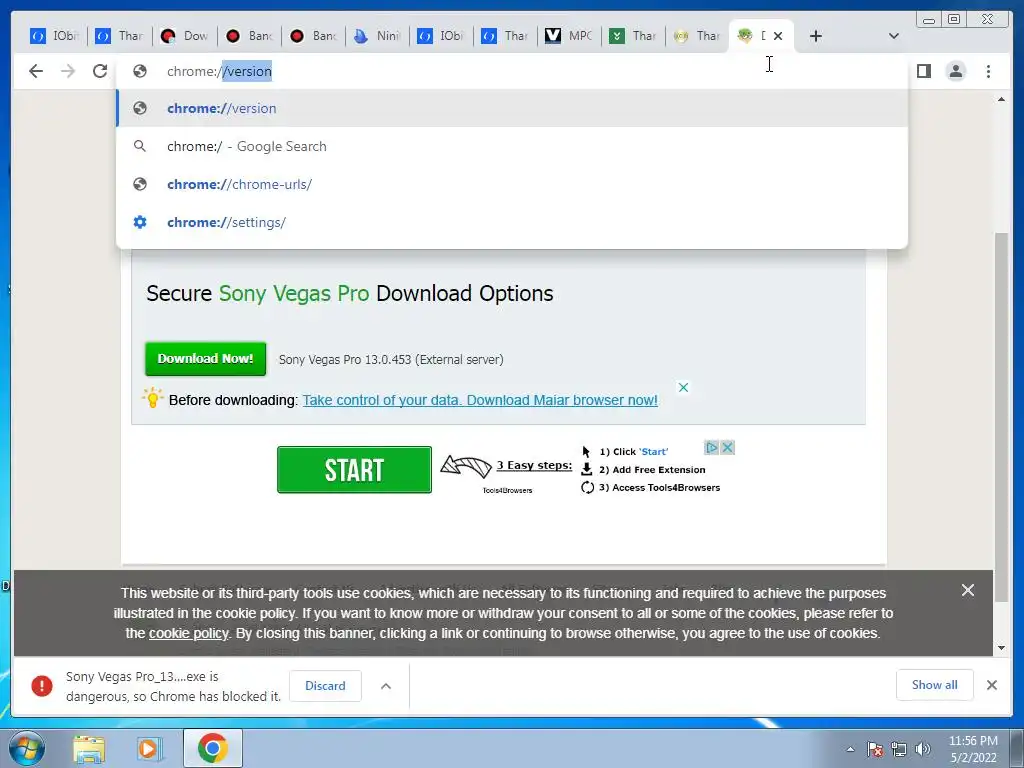The height and width of the screenshot is (768, 1024).
Task: Click the Chrome taskbar icon
Action: 212,748
